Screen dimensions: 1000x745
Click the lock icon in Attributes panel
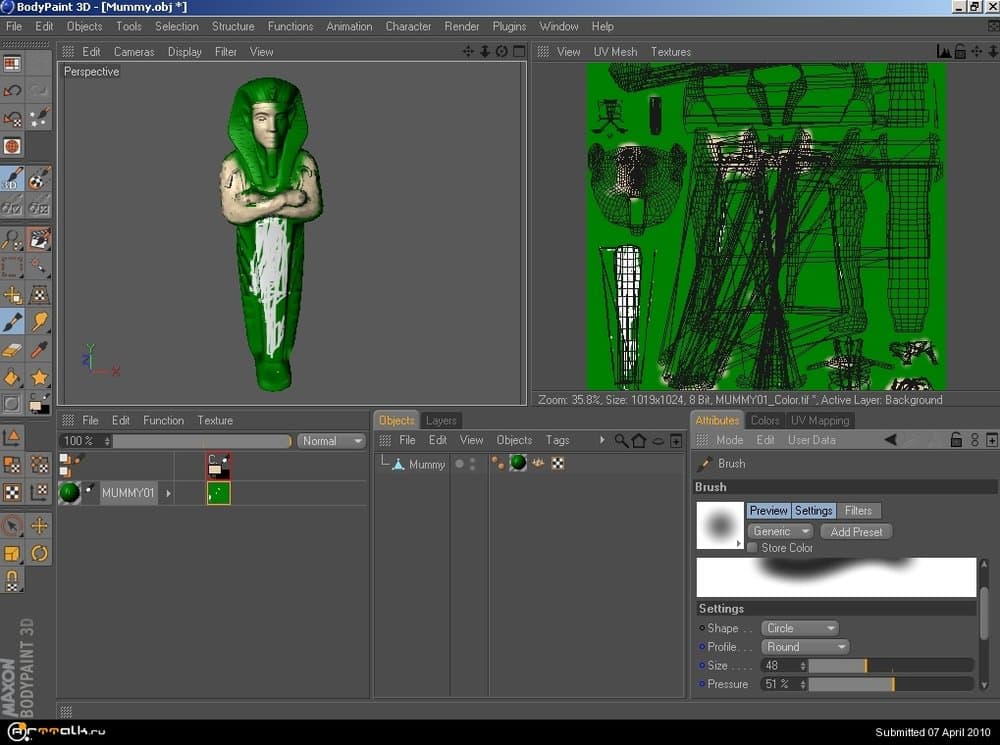coord(956,440)
